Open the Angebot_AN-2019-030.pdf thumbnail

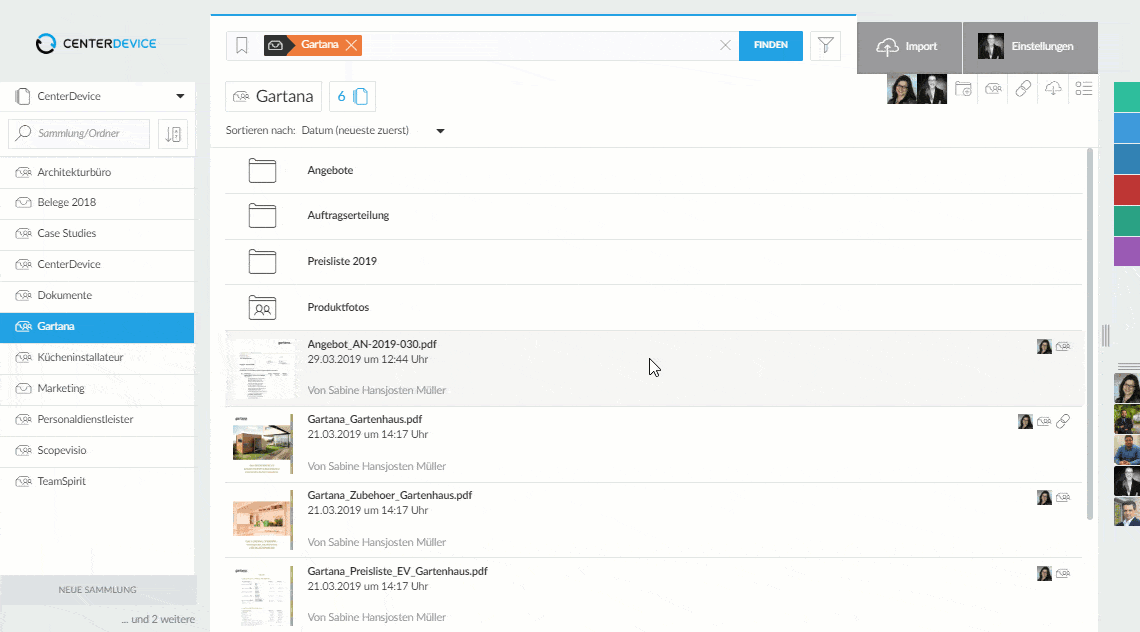(x=262, y=369)
